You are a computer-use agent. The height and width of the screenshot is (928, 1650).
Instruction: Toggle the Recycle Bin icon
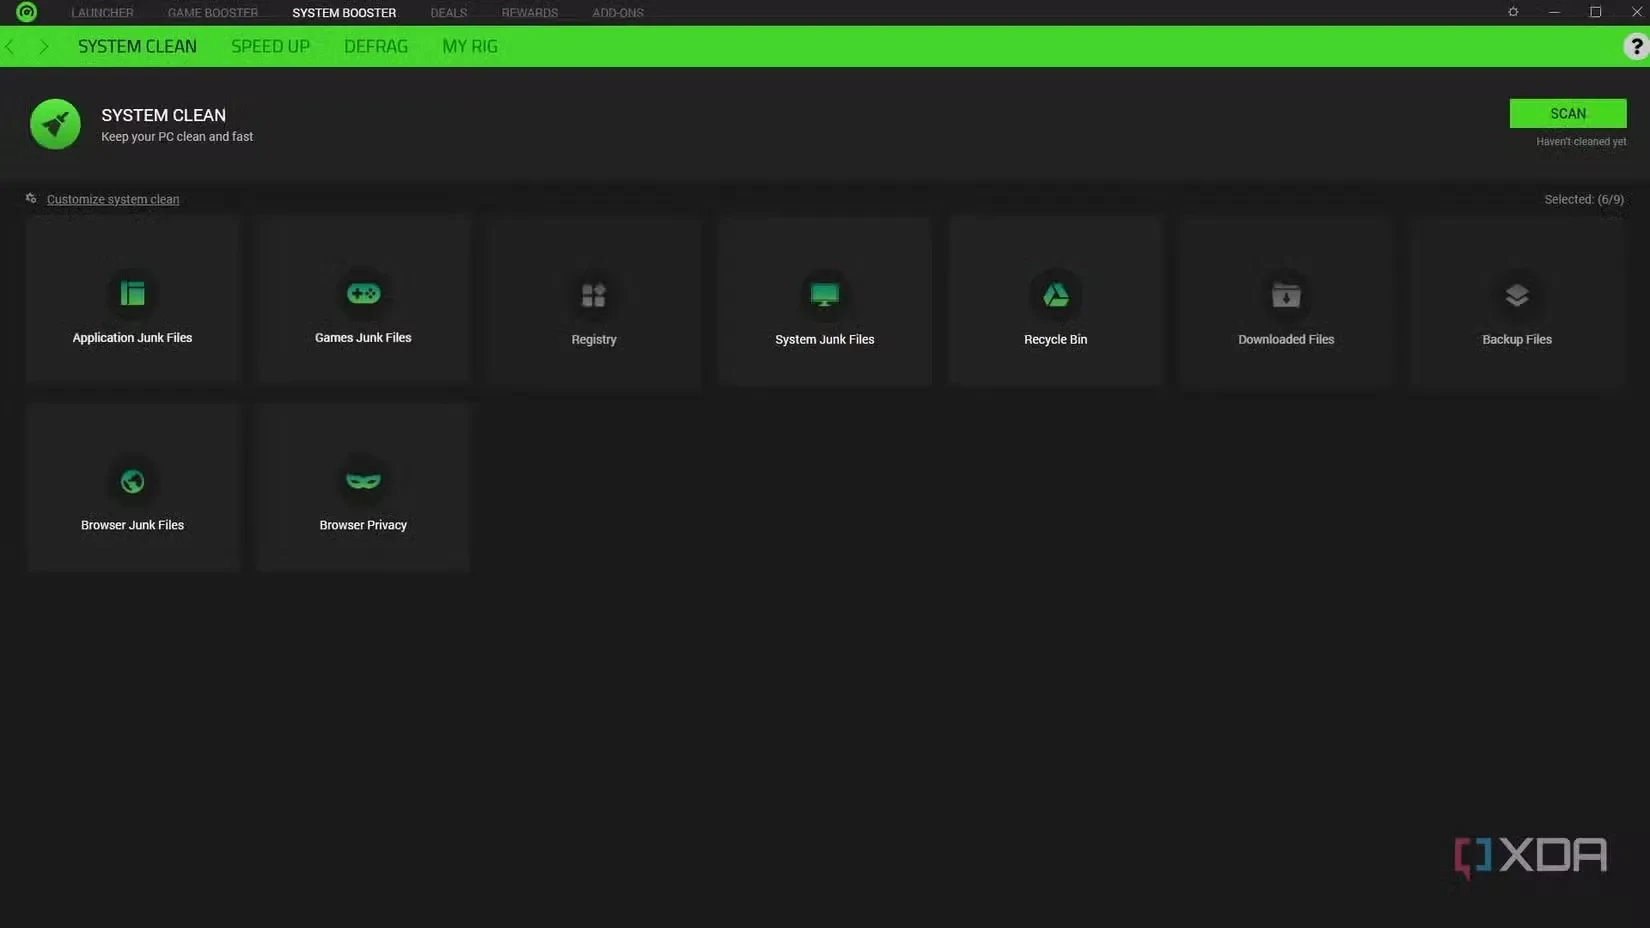1055,295
